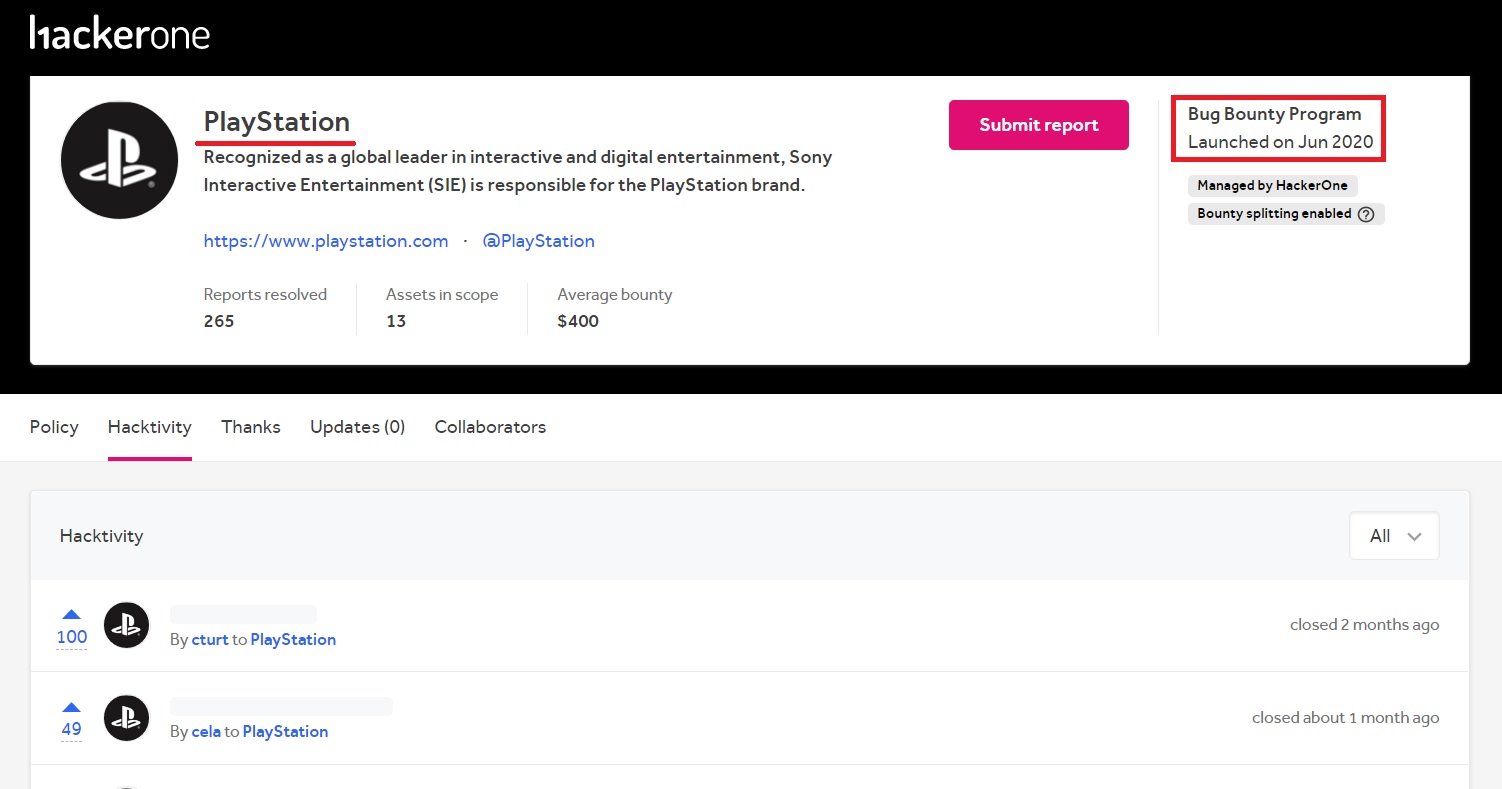This screenshot has height=789, width=1502.
Task: Upvote the report by cturt
Action: point(72,614)
